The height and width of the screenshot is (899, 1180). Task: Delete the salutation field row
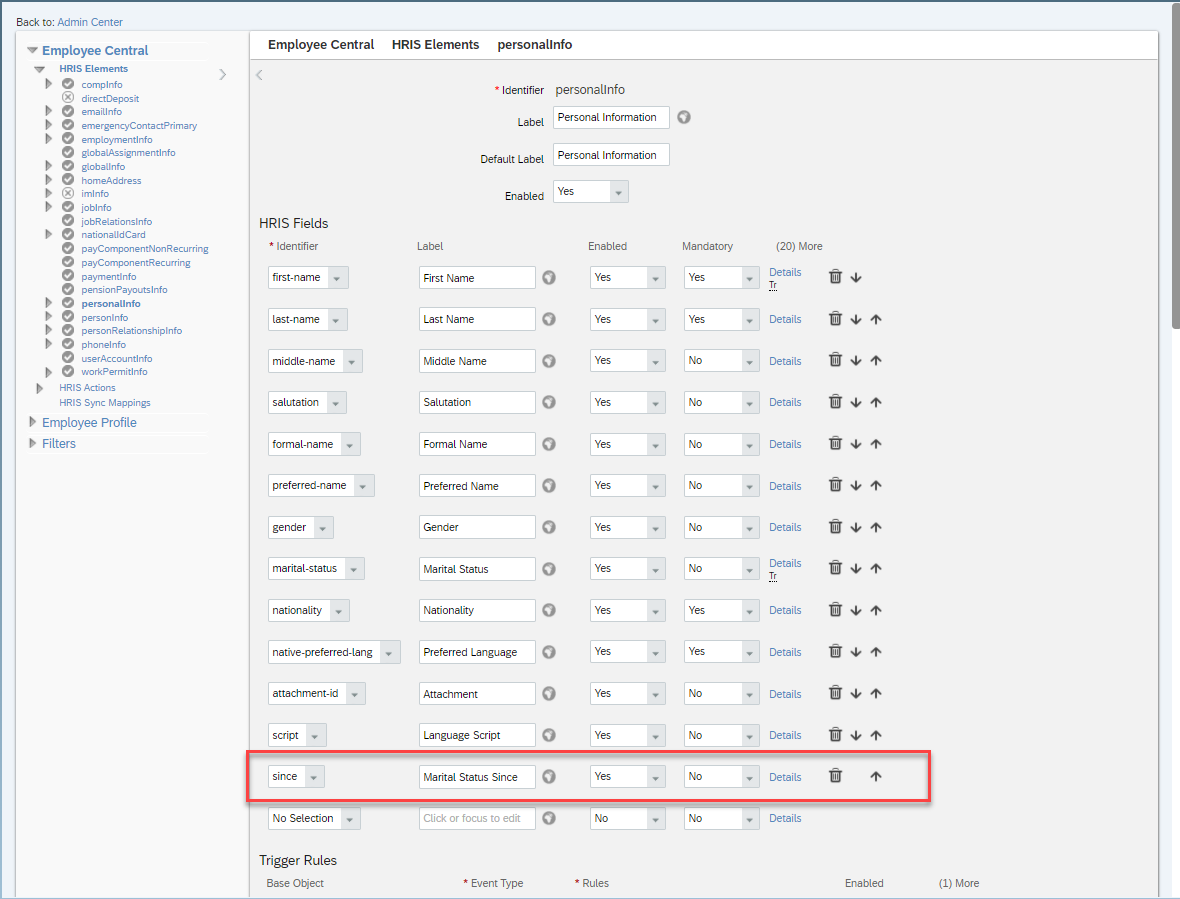(x=835, y=402)
